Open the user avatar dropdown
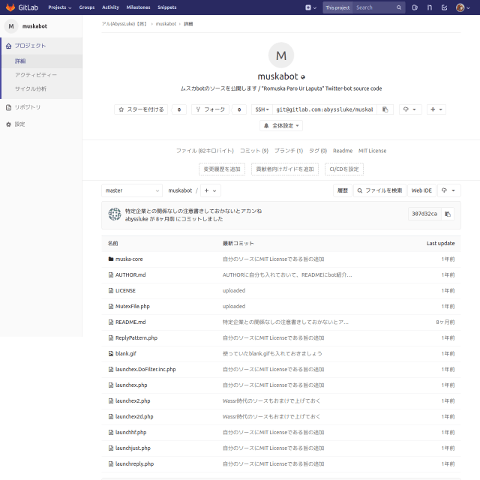 [x=463, y=7]
